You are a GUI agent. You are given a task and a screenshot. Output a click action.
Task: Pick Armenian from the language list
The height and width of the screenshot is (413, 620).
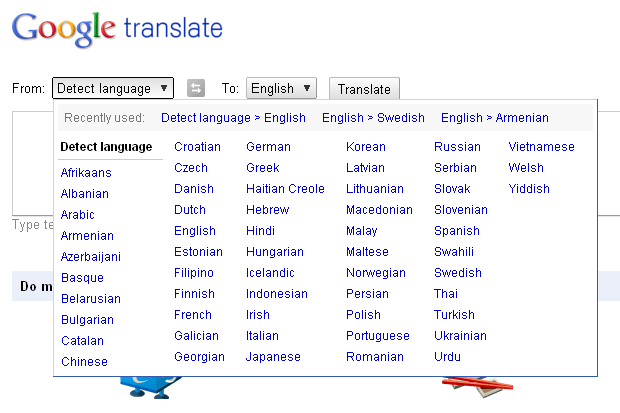pos(87,236)
